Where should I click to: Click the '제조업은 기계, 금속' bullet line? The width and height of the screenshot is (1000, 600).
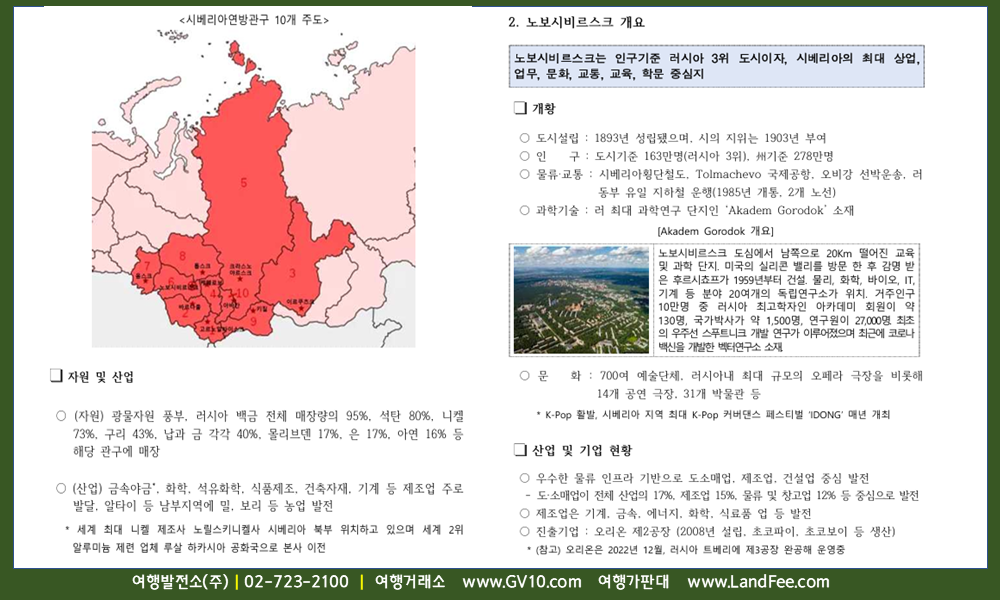[x=665, y=513]
